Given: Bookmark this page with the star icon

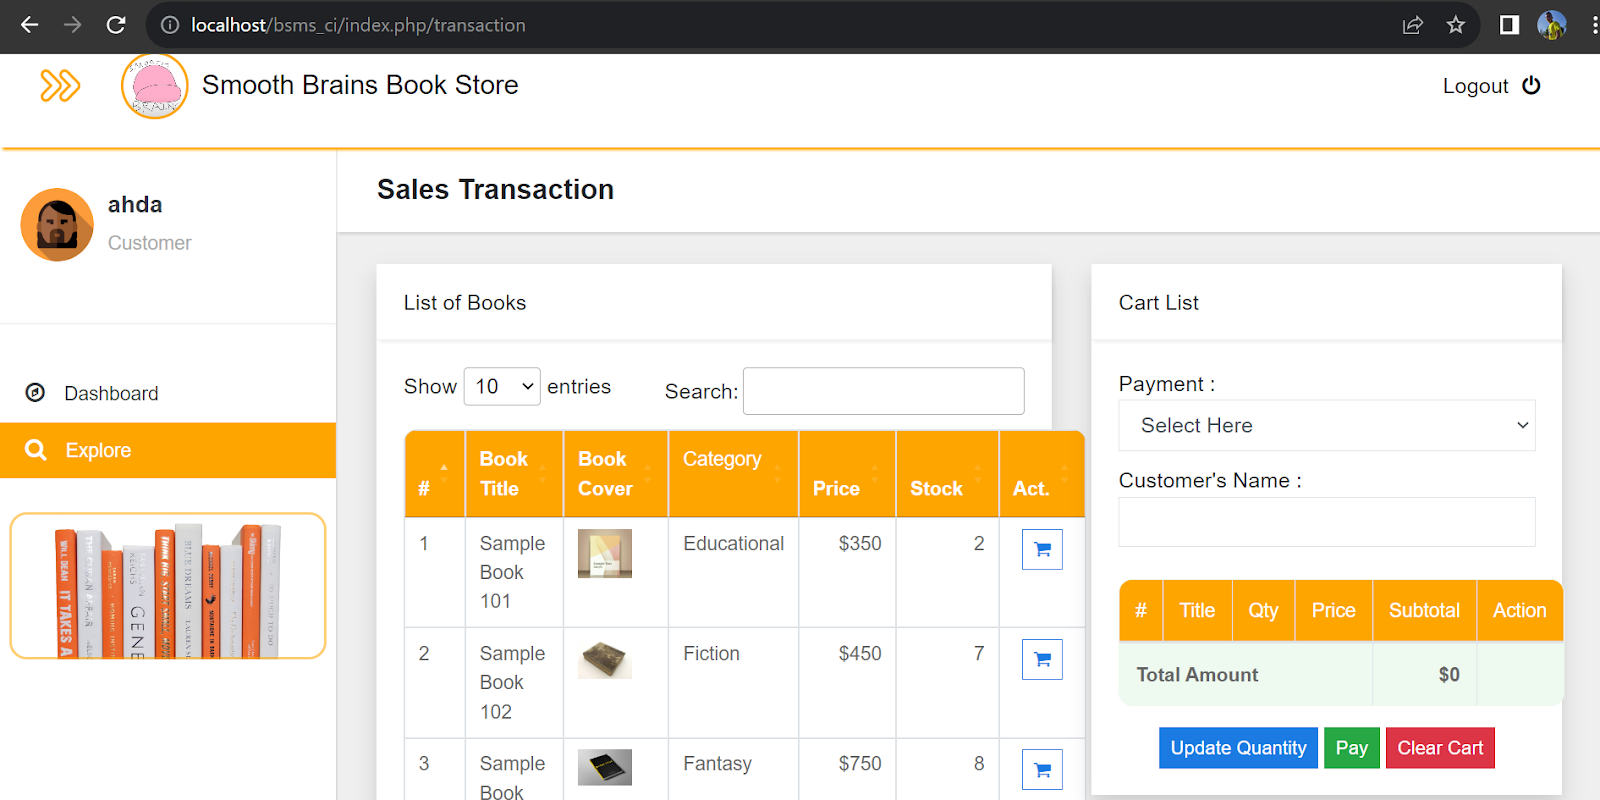Looking at the screenshot, I should (1456, 25).
